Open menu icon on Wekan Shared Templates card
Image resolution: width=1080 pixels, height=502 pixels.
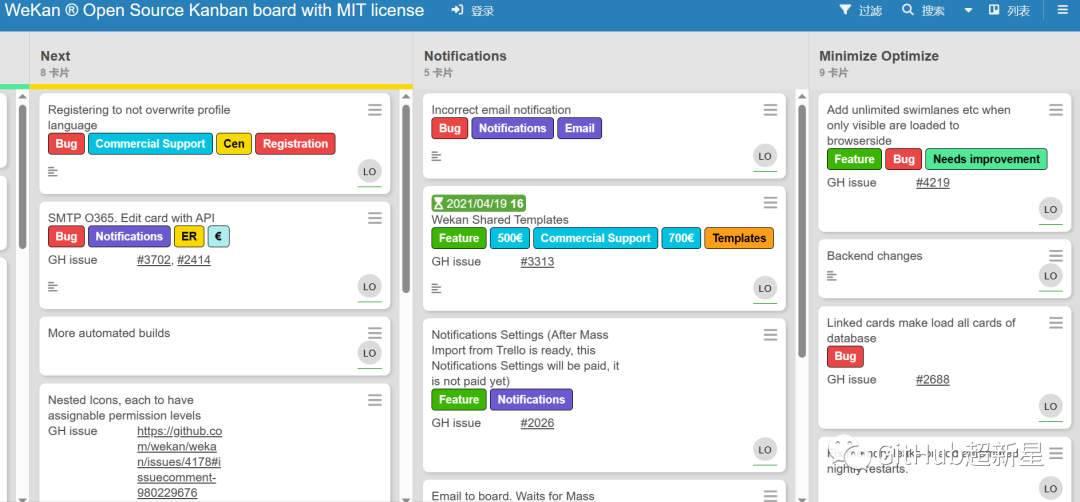[770, 202]
